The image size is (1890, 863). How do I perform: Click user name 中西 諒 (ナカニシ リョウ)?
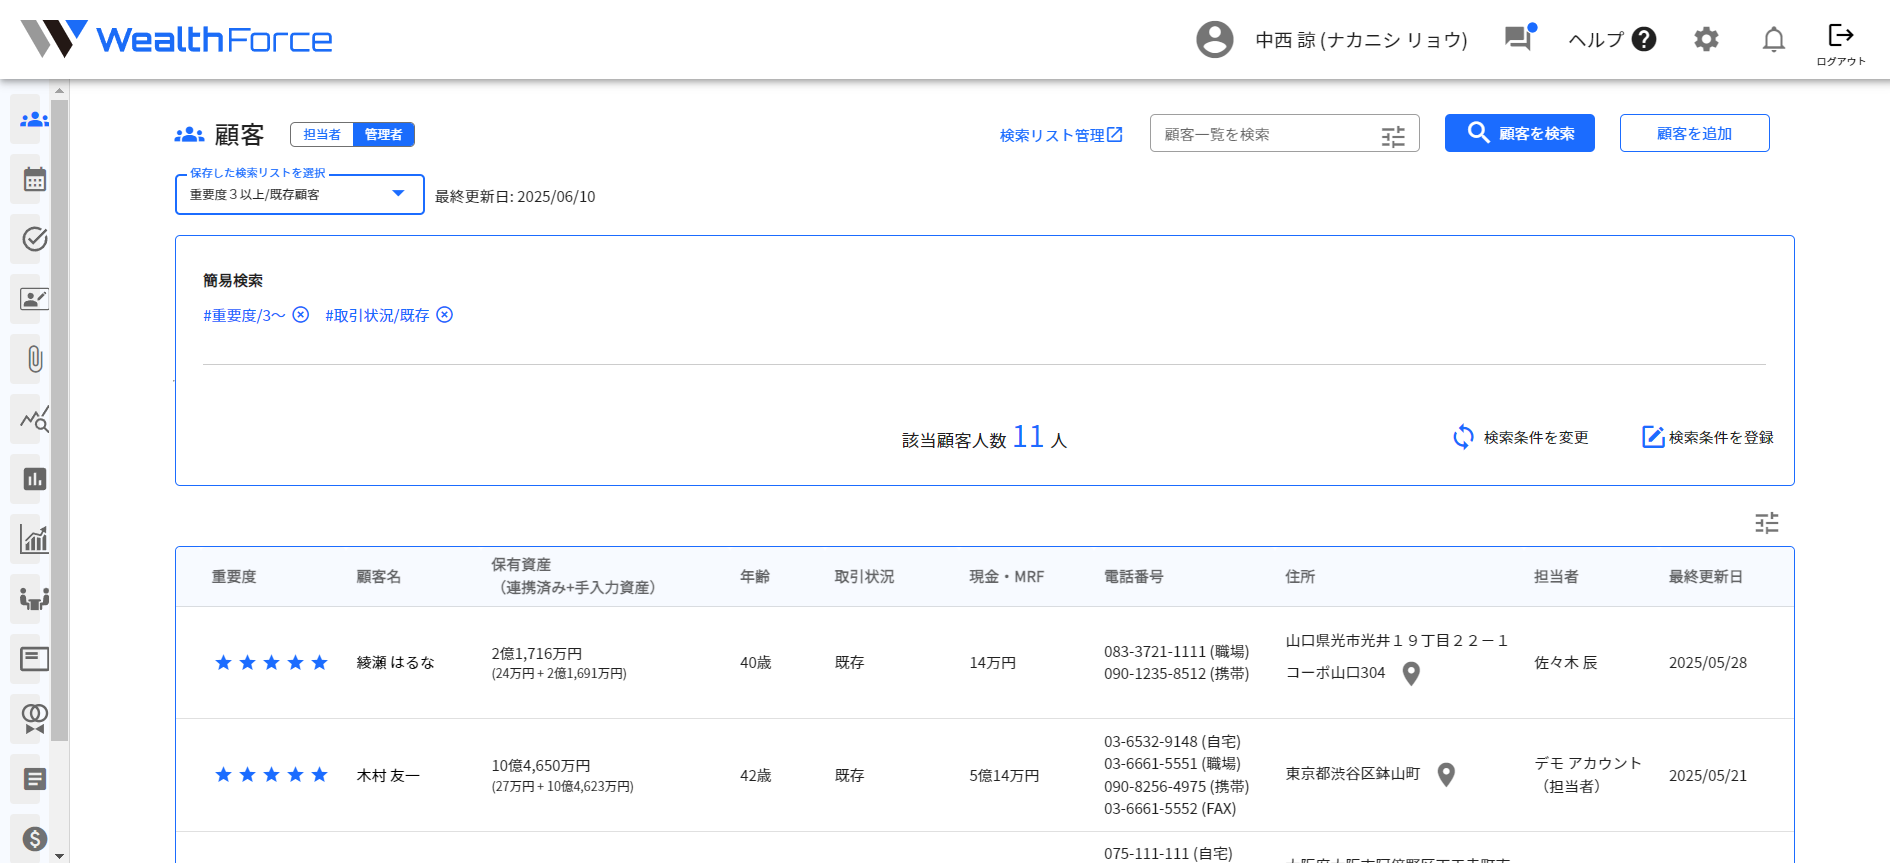pyautogui.click(x=1362, y=40)
